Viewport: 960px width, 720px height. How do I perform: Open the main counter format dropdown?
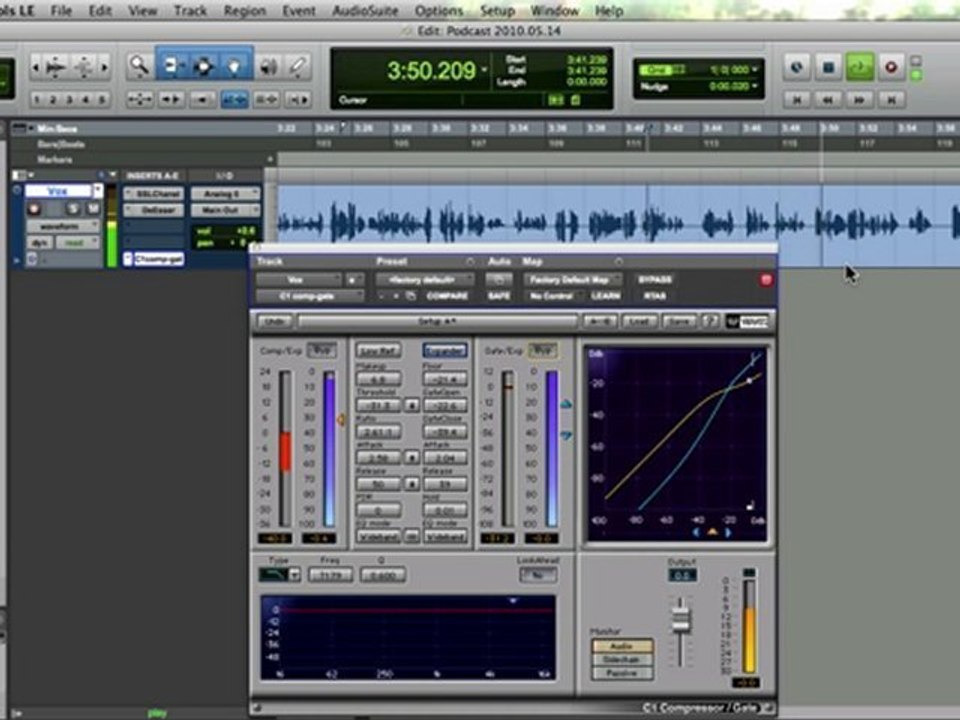click(x=484, y=70)
